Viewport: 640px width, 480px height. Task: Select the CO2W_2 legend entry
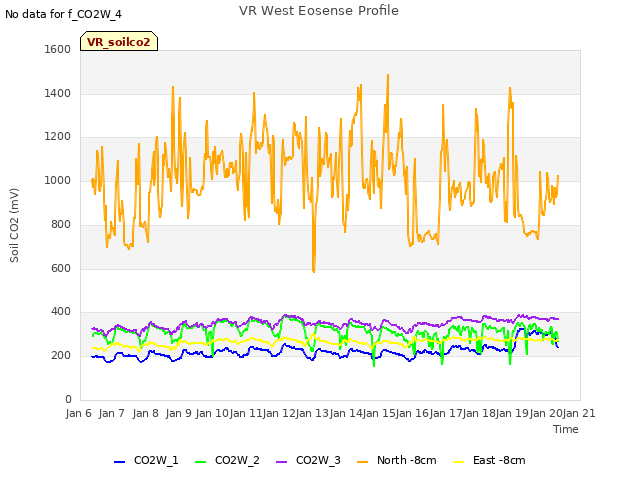click(227, 460)
